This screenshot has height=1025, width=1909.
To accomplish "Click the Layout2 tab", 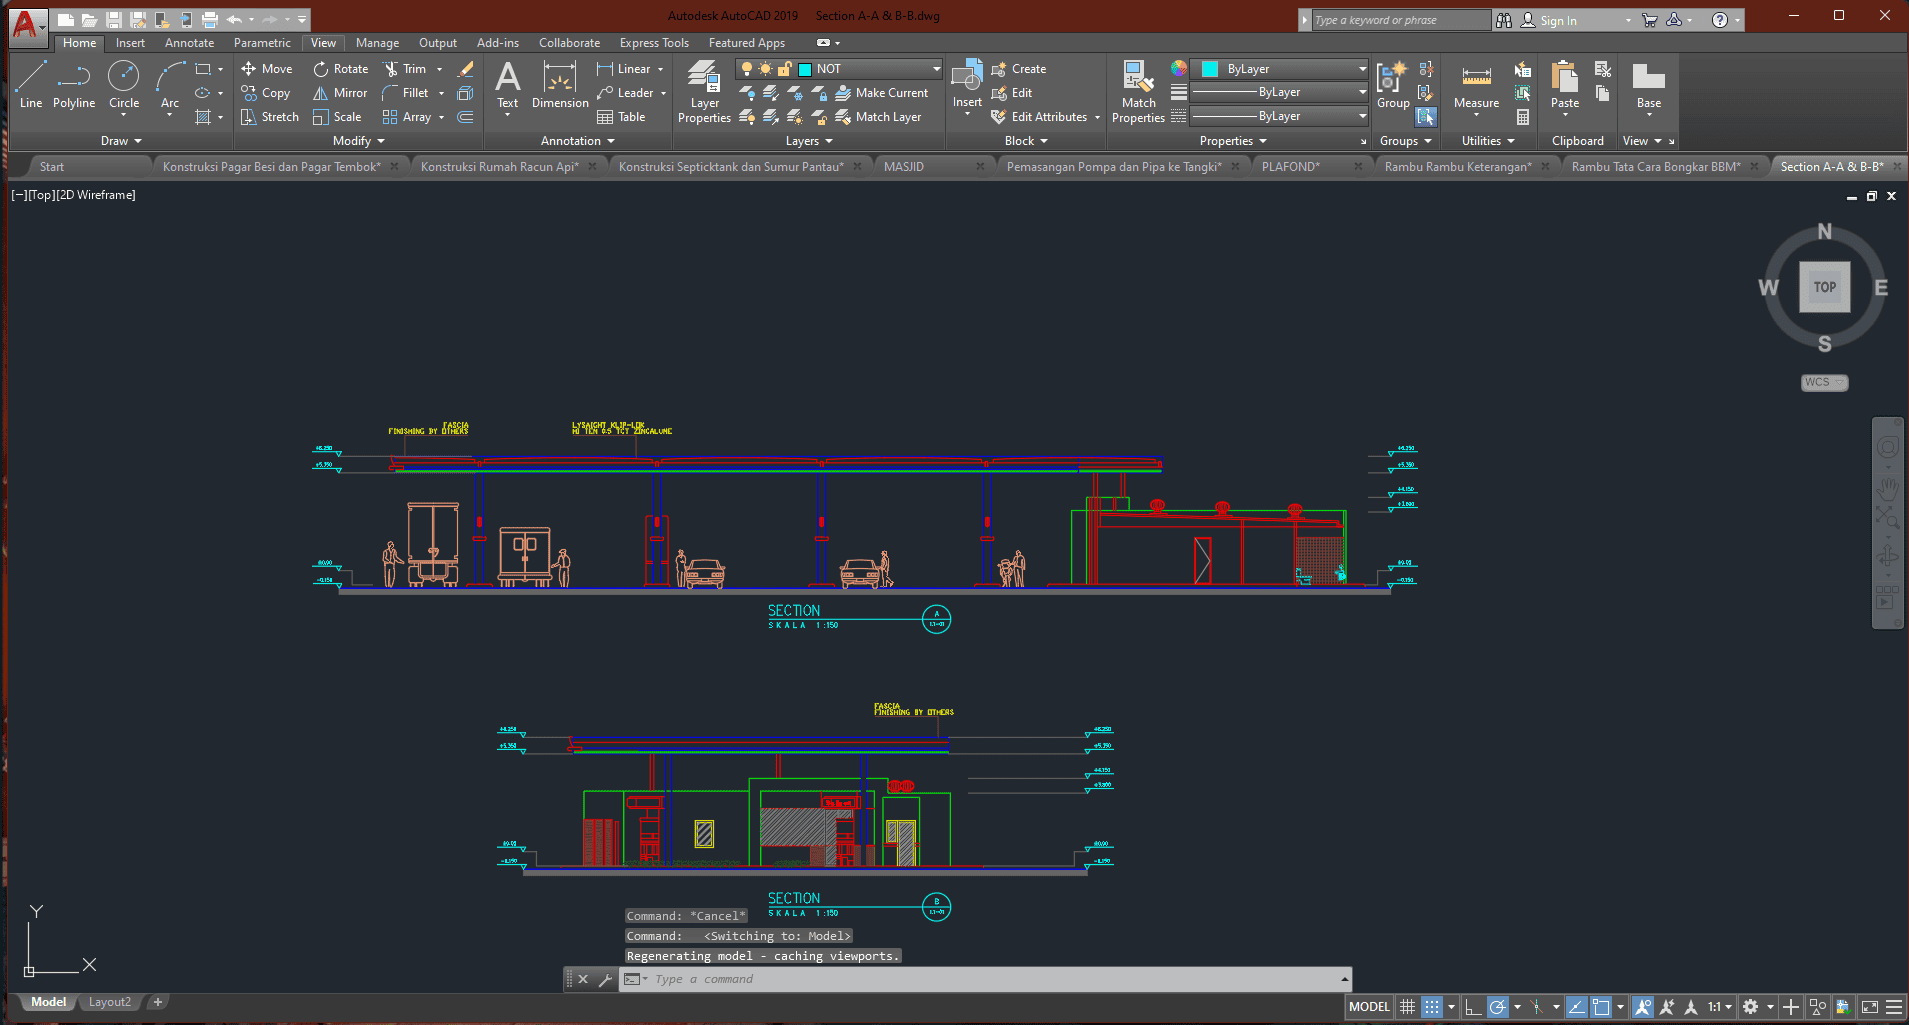I will [109, 1002].
